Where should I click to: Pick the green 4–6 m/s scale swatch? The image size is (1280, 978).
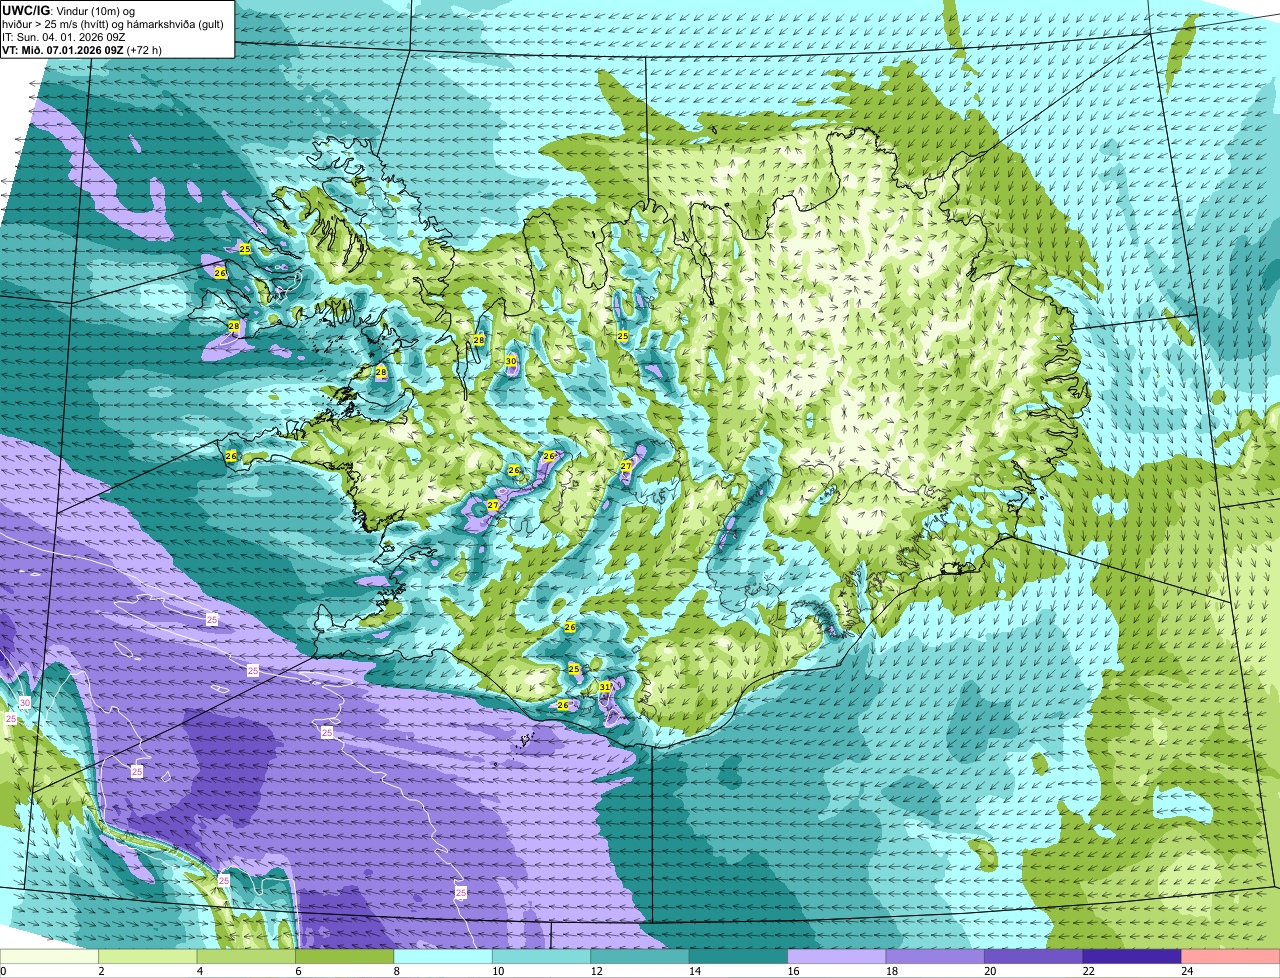point(247,956)
